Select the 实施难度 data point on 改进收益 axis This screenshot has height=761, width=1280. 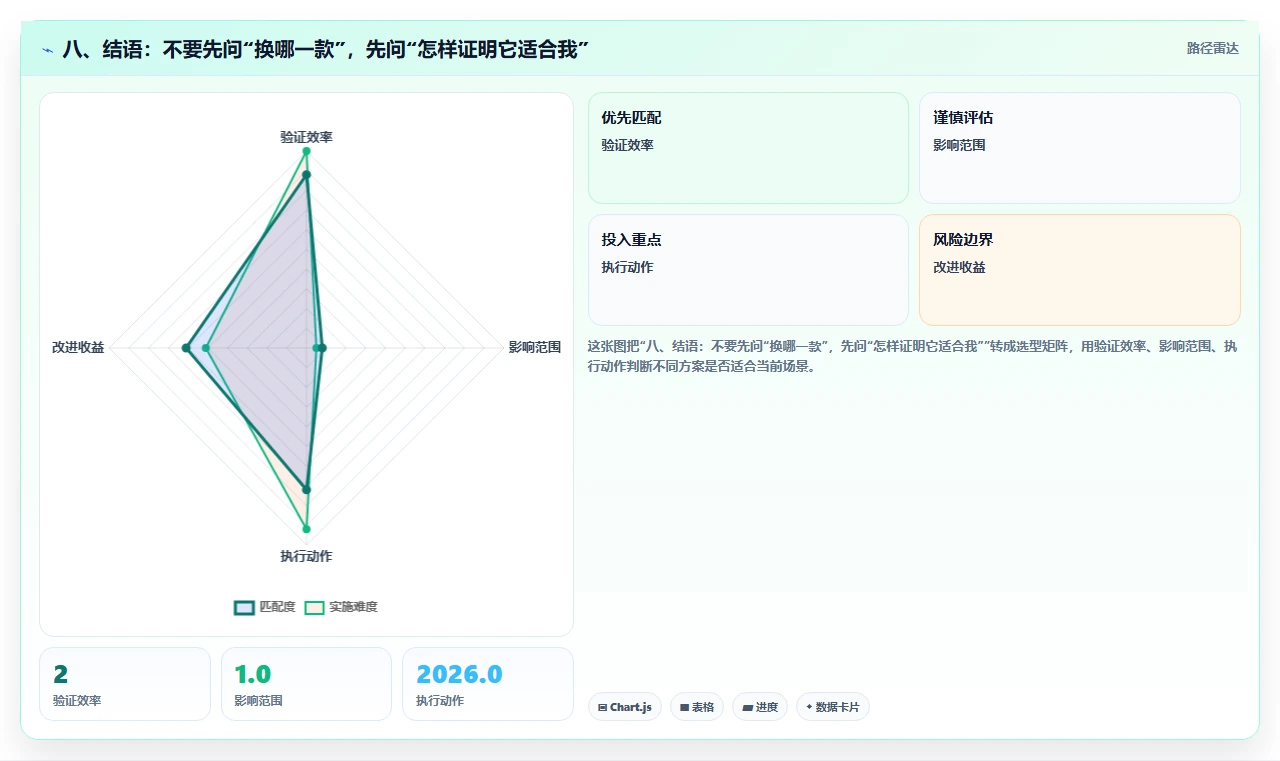click(206, 348)
